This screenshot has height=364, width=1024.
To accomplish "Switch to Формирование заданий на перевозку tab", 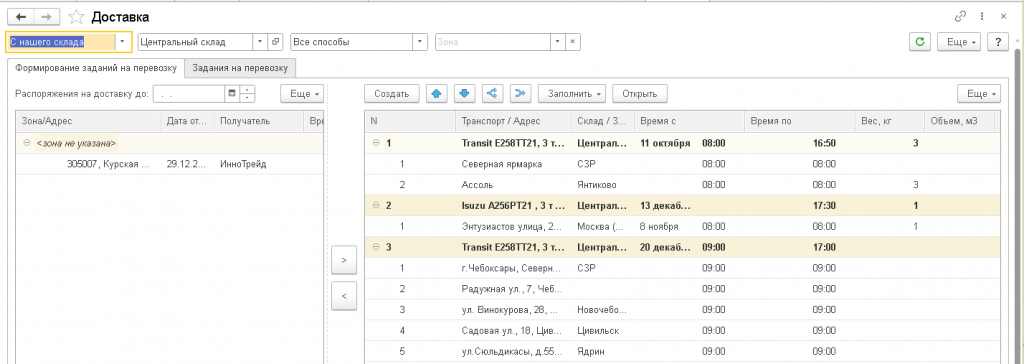I will (96, 67).
